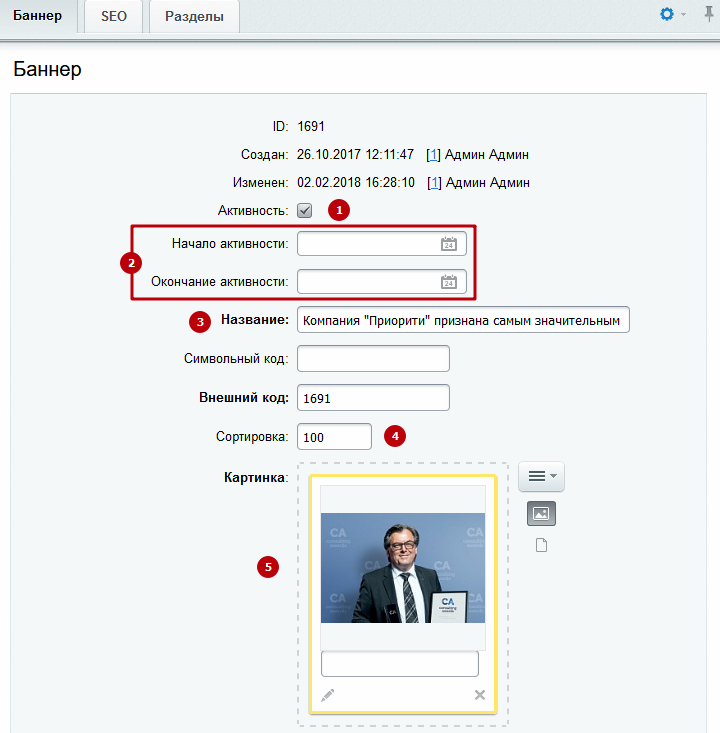The width and height of the screenshot is (720, 733).
Task: Open user link [1] in Изменен row
Action: pos(434,183)
